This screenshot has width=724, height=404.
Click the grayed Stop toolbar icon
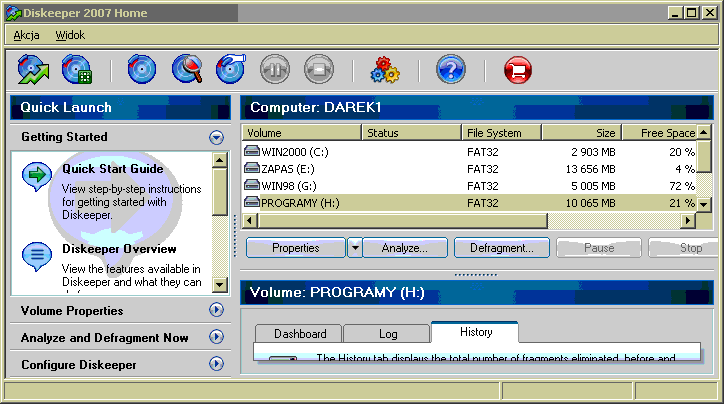[319, 70]
